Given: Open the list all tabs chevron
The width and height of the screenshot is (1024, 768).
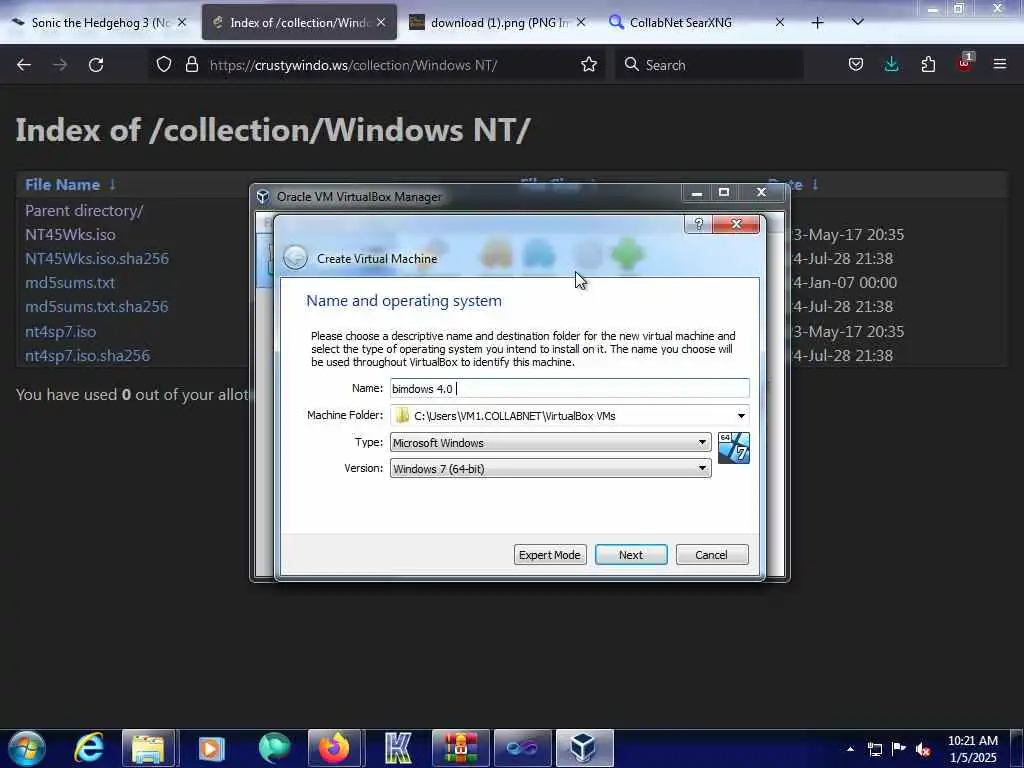Looking at the screenshot, I should pos(857,22).
